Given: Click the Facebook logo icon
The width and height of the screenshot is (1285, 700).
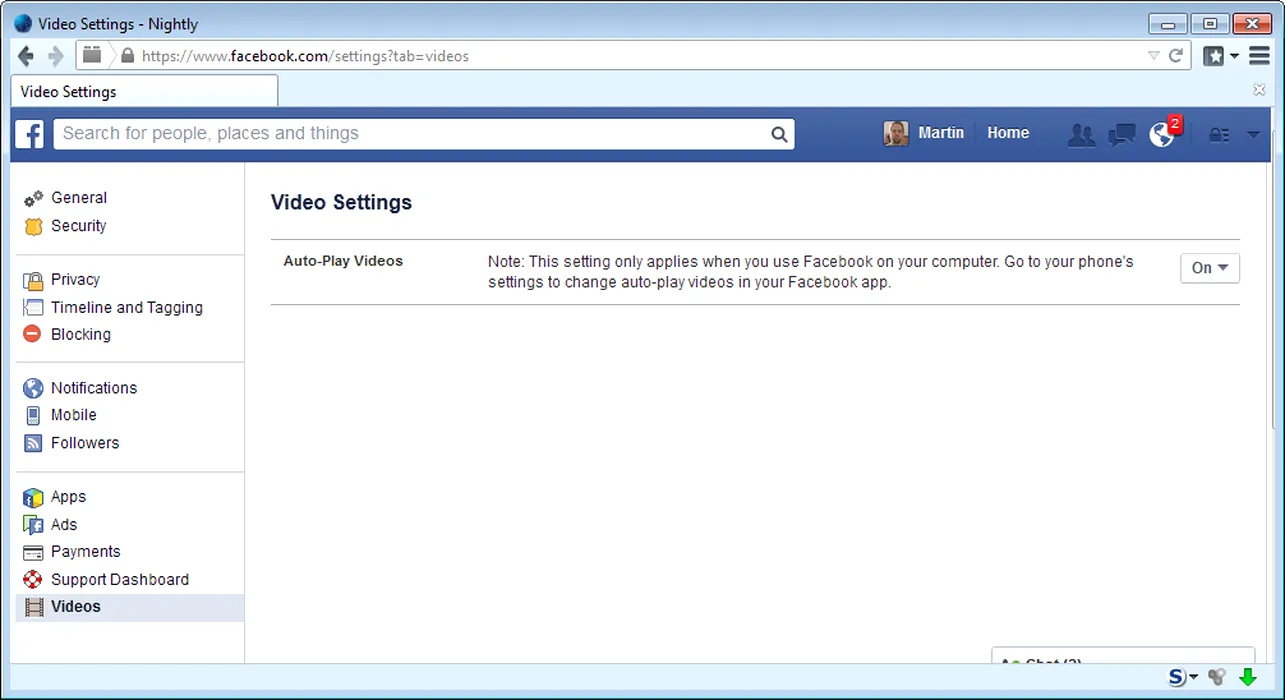Looking at the screenshot, I should point(29,134).
